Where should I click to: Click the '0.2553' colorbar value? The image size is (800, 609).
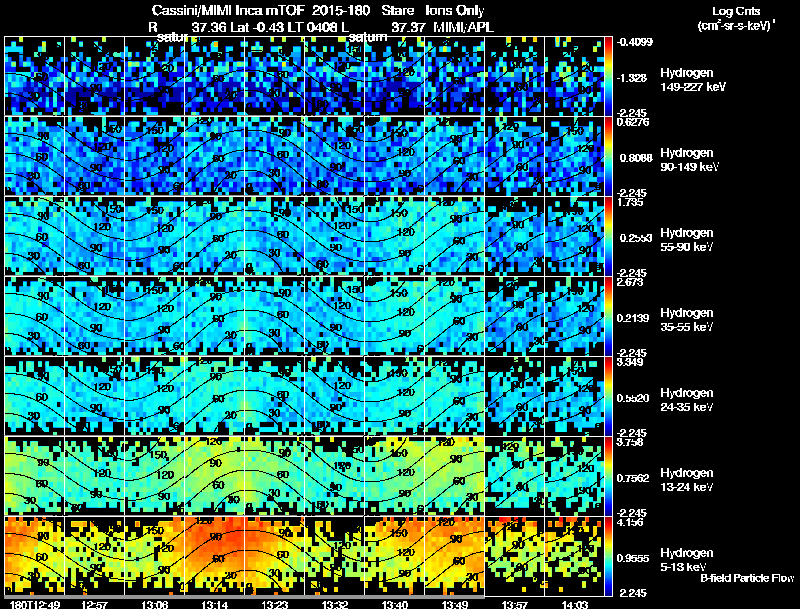[636, 238]
